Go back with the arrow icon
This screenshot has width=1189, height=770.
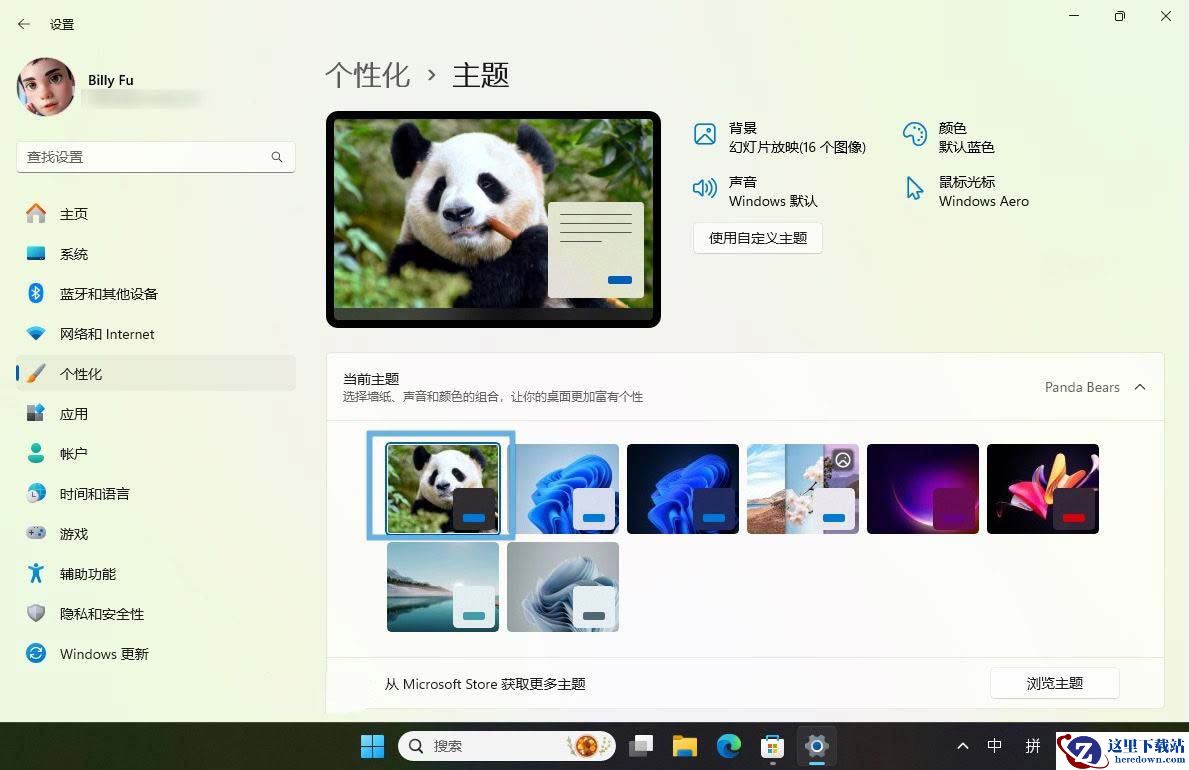24,24
